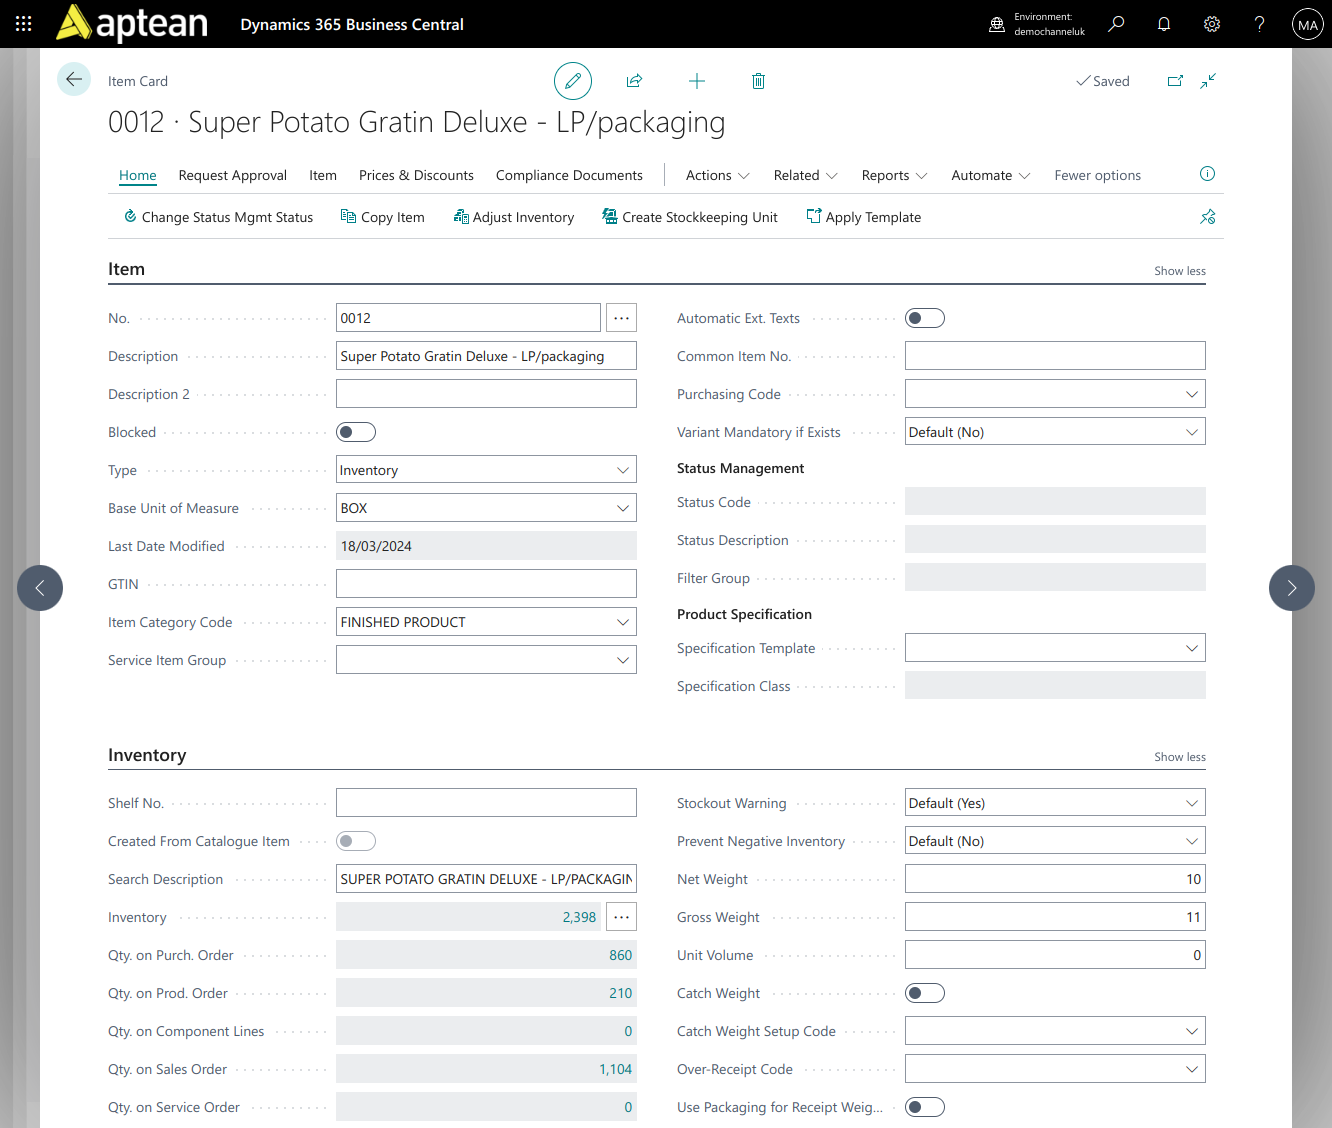The image size is (1332, 1128).
Task: Click Adjust Inventory action
Action: pyautogui.click(x=514, y=217)
